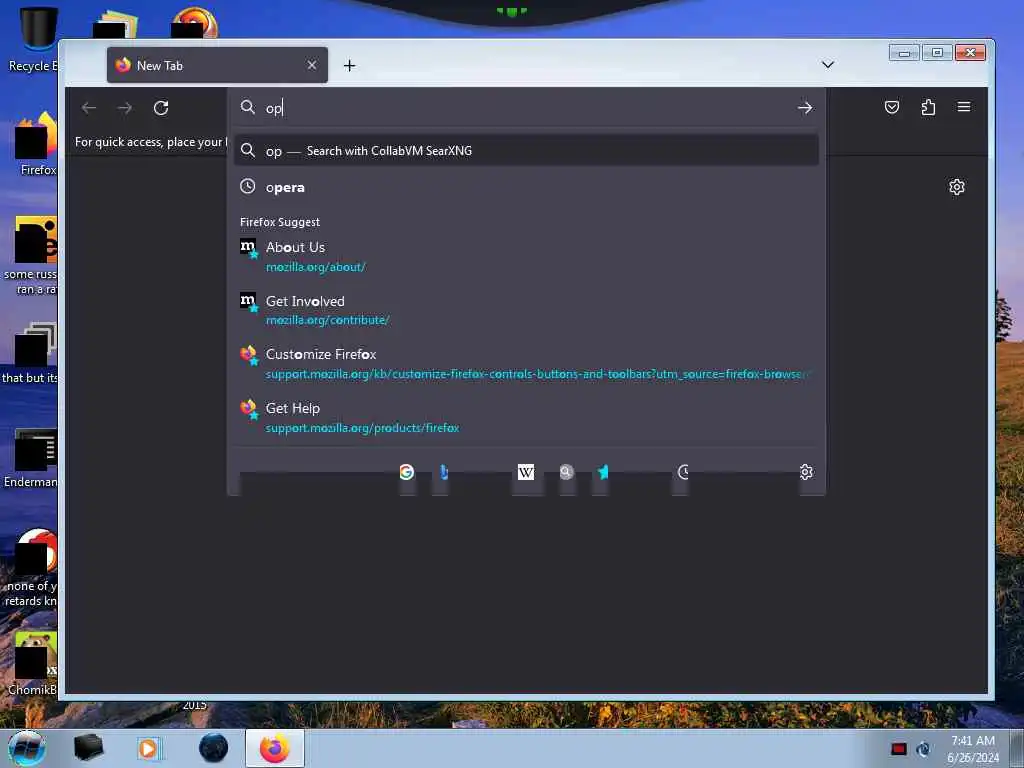The height and width of the screenshot is (768, 1024).
Task: Click the Go arrow in the address bar
Action: click(805, 108)
